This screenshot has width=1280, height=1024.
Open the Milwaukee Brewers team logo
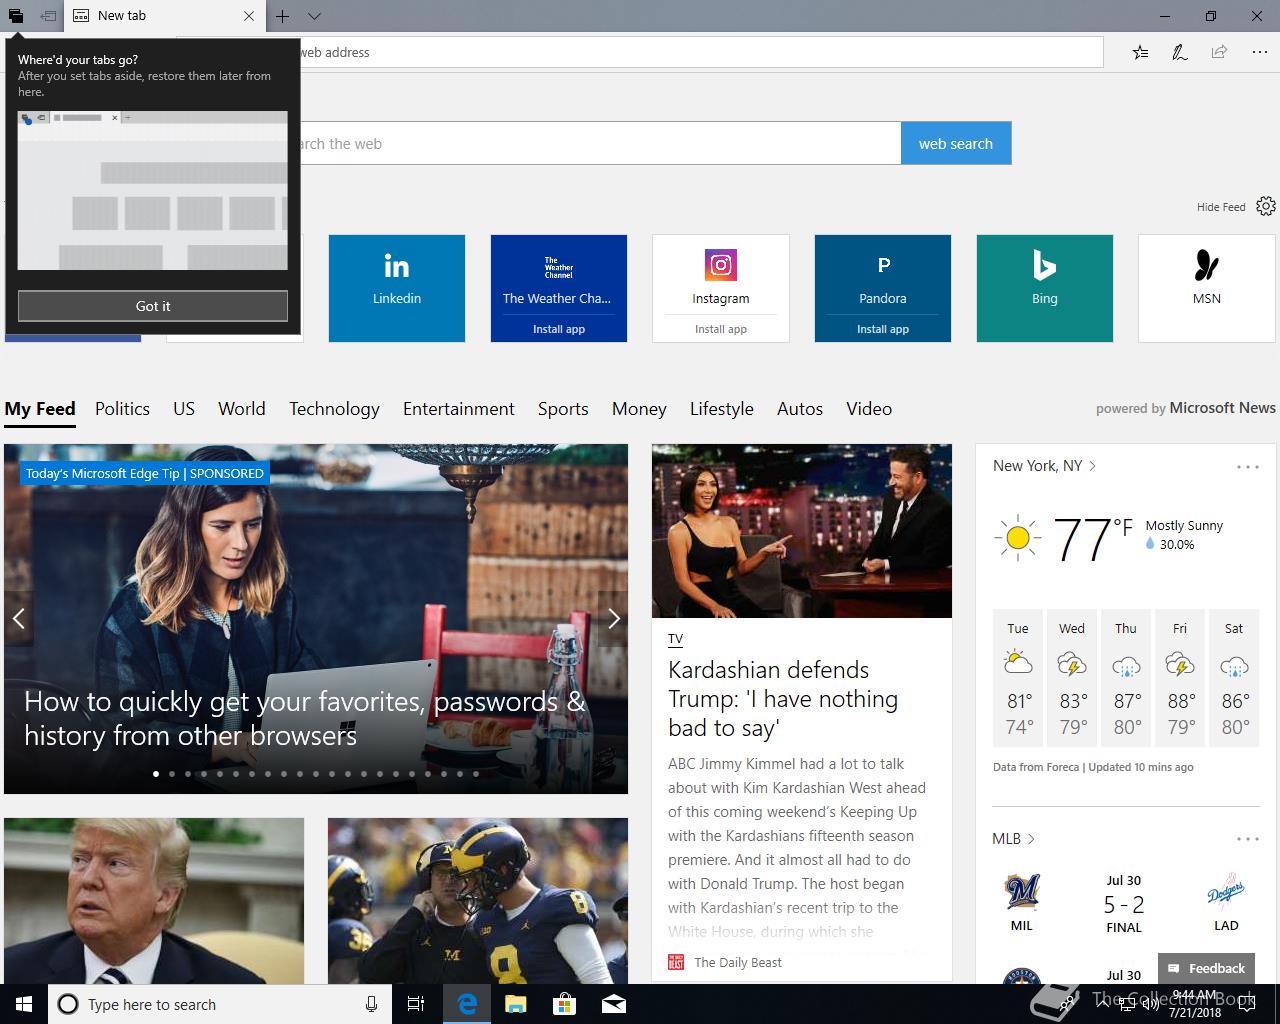pyautogui.click(x=1022, y=892)
